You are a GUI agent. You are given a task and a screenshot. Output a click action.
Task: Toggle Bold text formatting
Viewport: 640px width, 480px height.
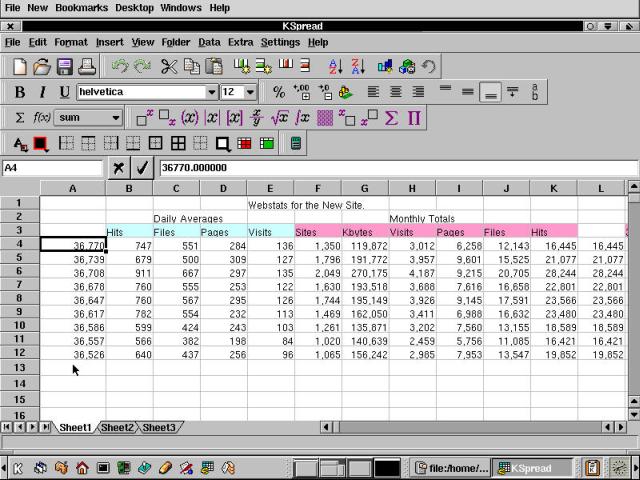click(20, 92)
